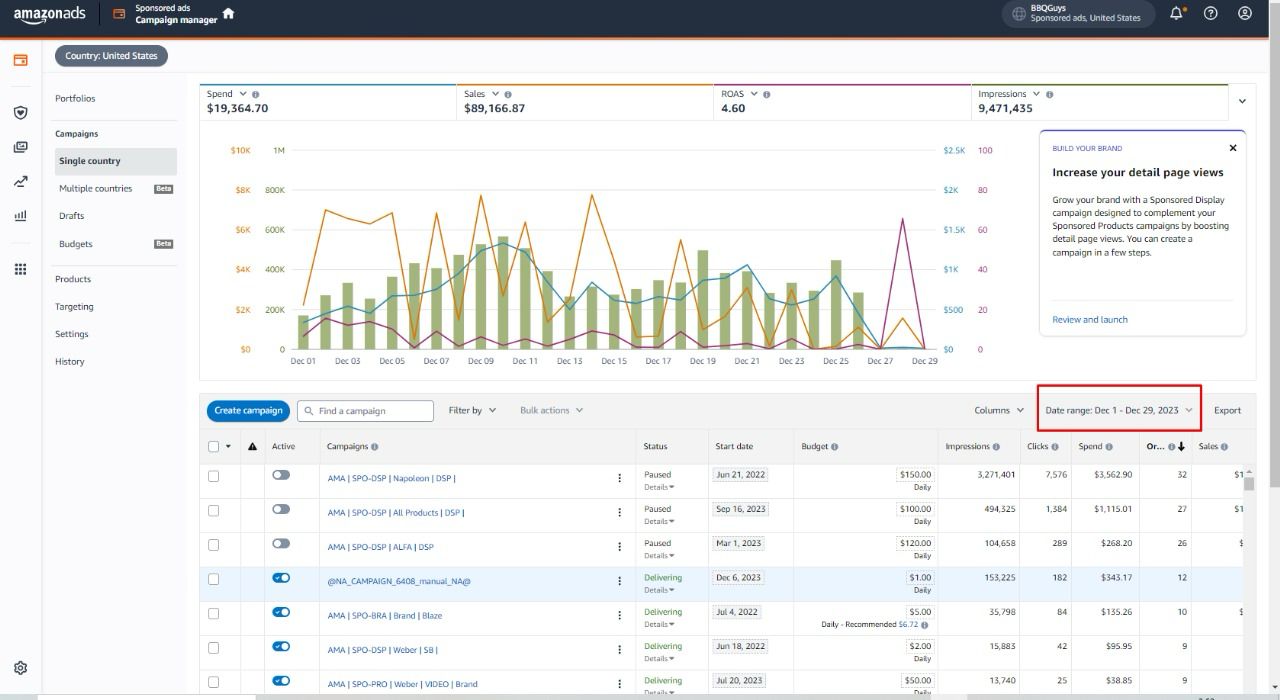Click the BBQGuys account switcher
1280x700 pixels.
pos(1078,14)
